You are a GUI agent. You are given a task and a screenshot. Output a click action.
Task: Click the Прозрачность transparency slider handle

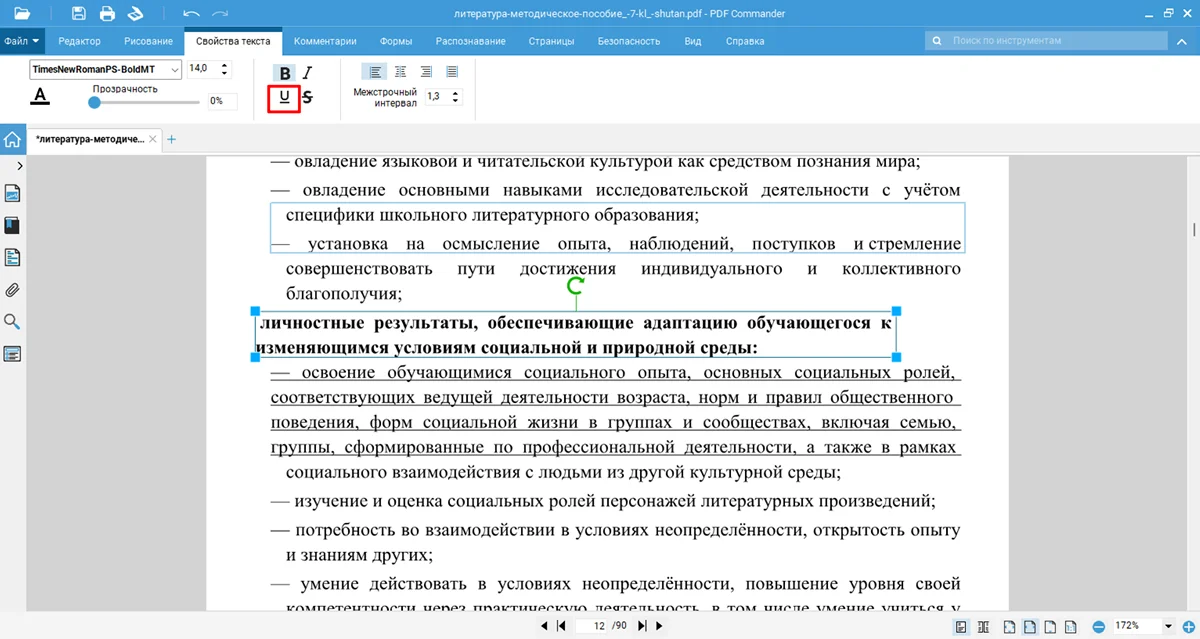tap(94, 101)
